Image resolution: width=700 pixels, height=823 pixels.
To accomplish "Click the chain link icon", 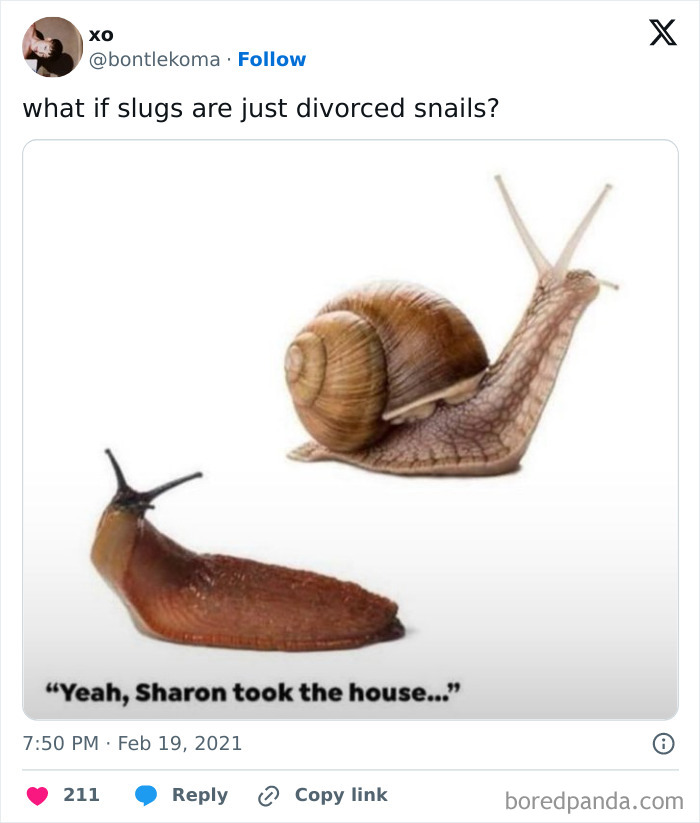I will [x=269, y=796].
